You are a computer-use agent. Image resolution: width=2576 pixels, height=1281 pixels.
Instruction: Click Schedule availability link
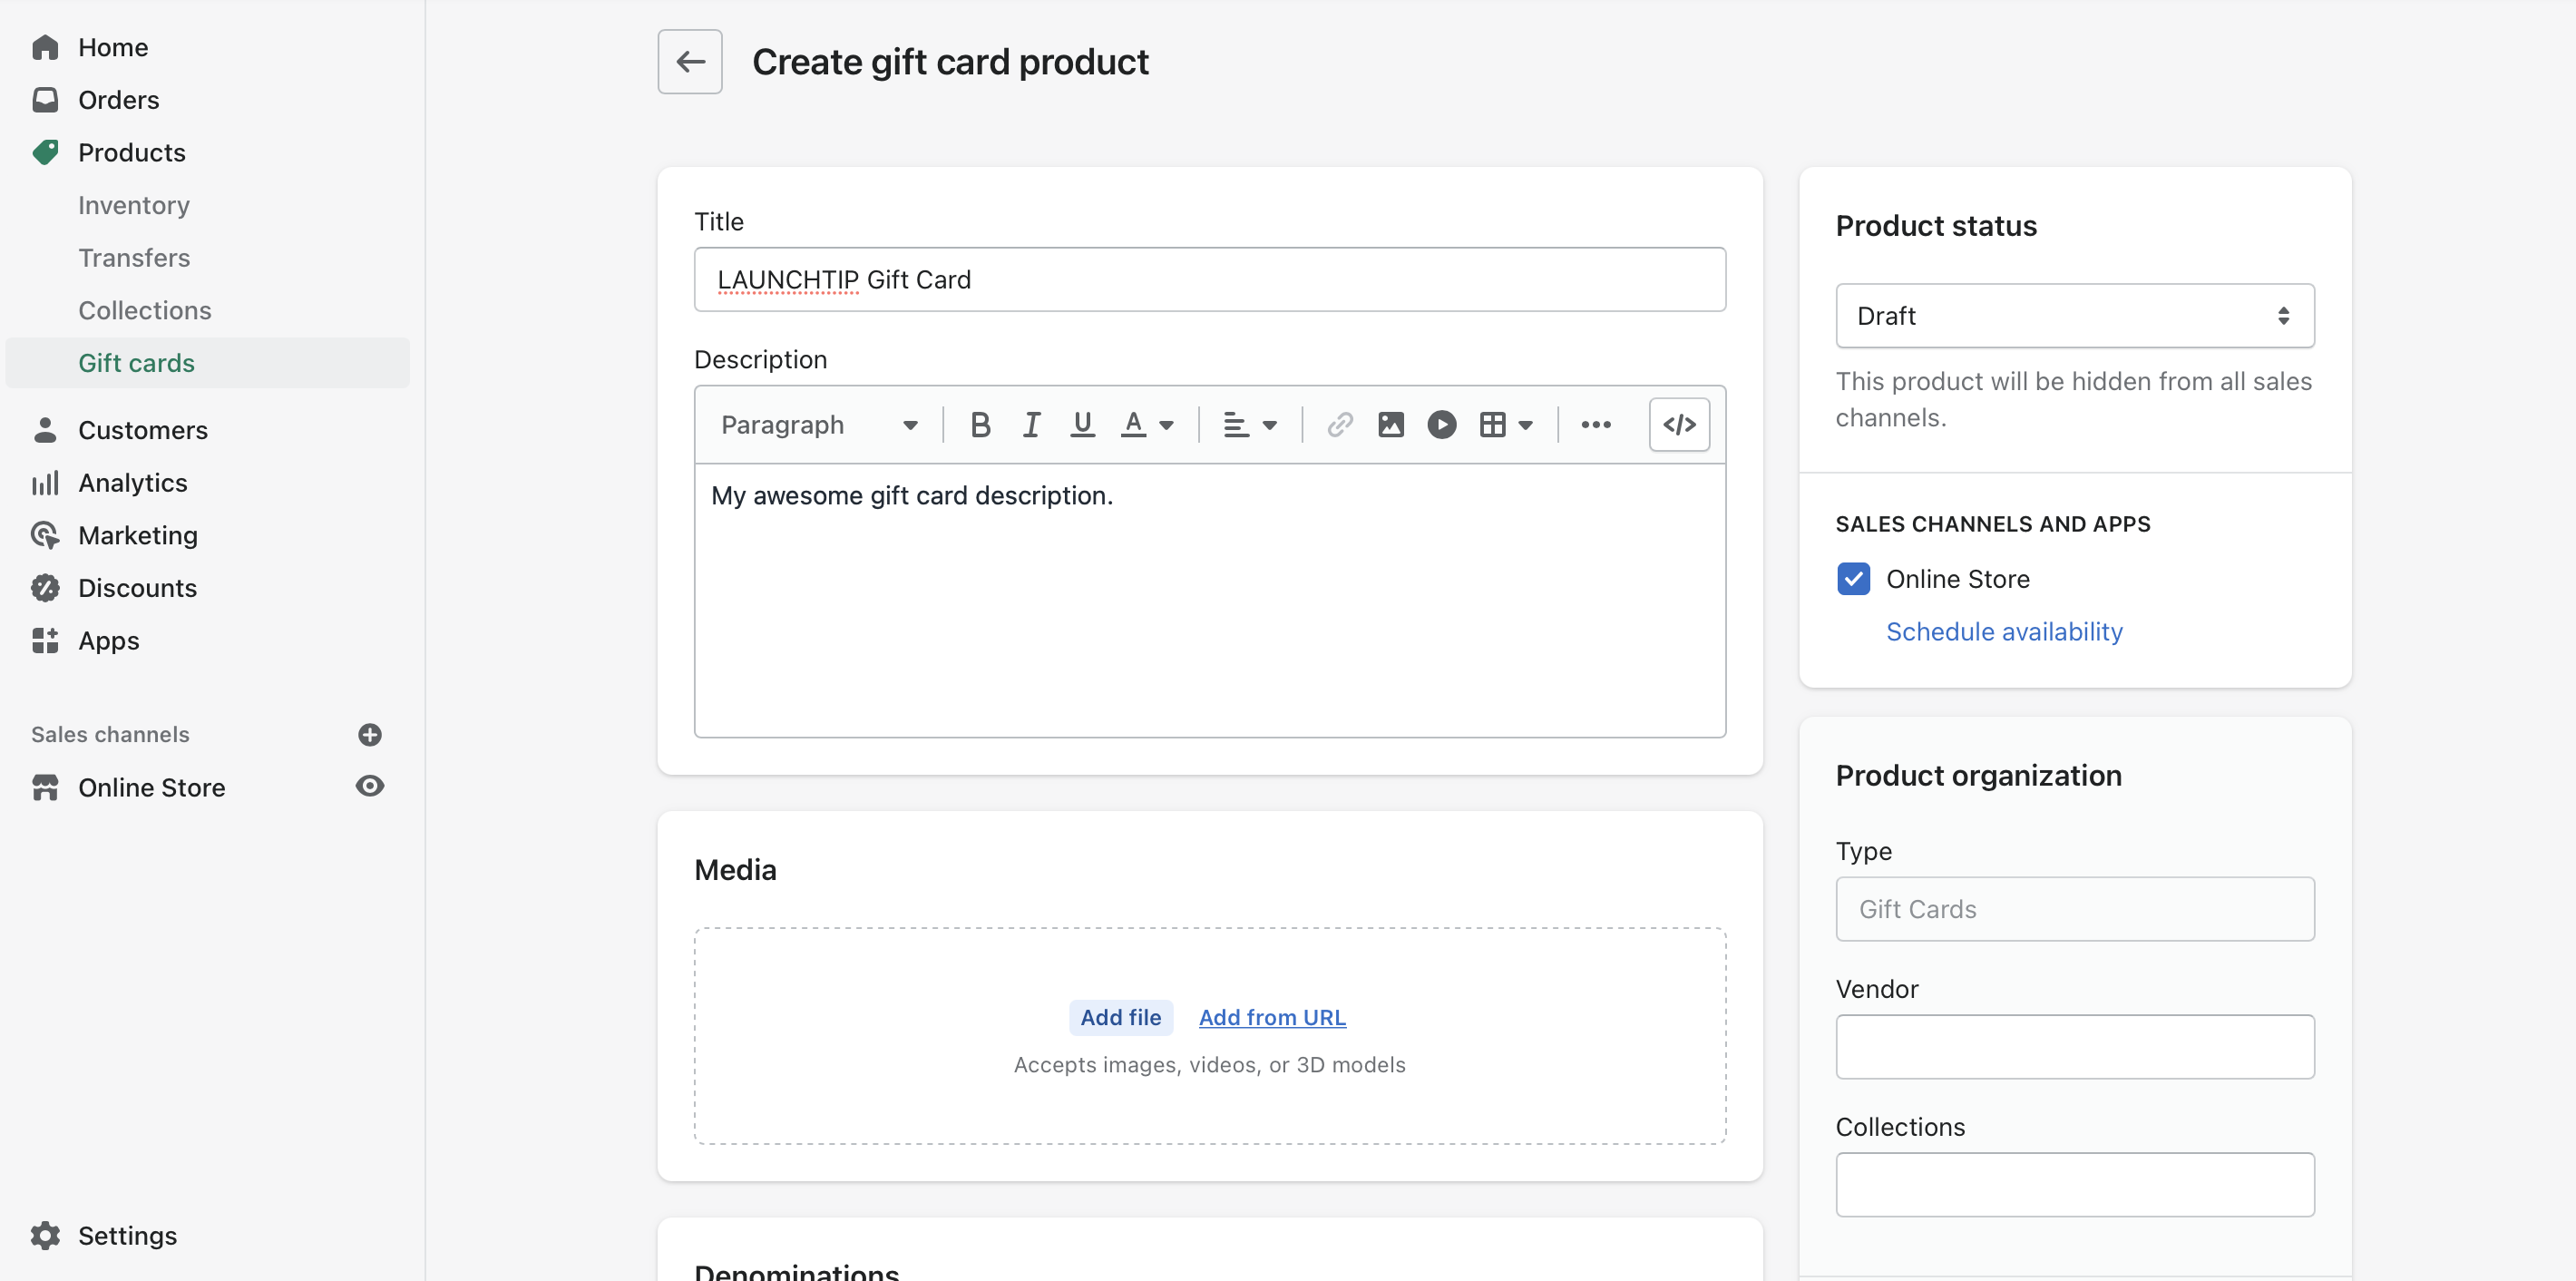pyautogui.click(x=2004, y=632)
